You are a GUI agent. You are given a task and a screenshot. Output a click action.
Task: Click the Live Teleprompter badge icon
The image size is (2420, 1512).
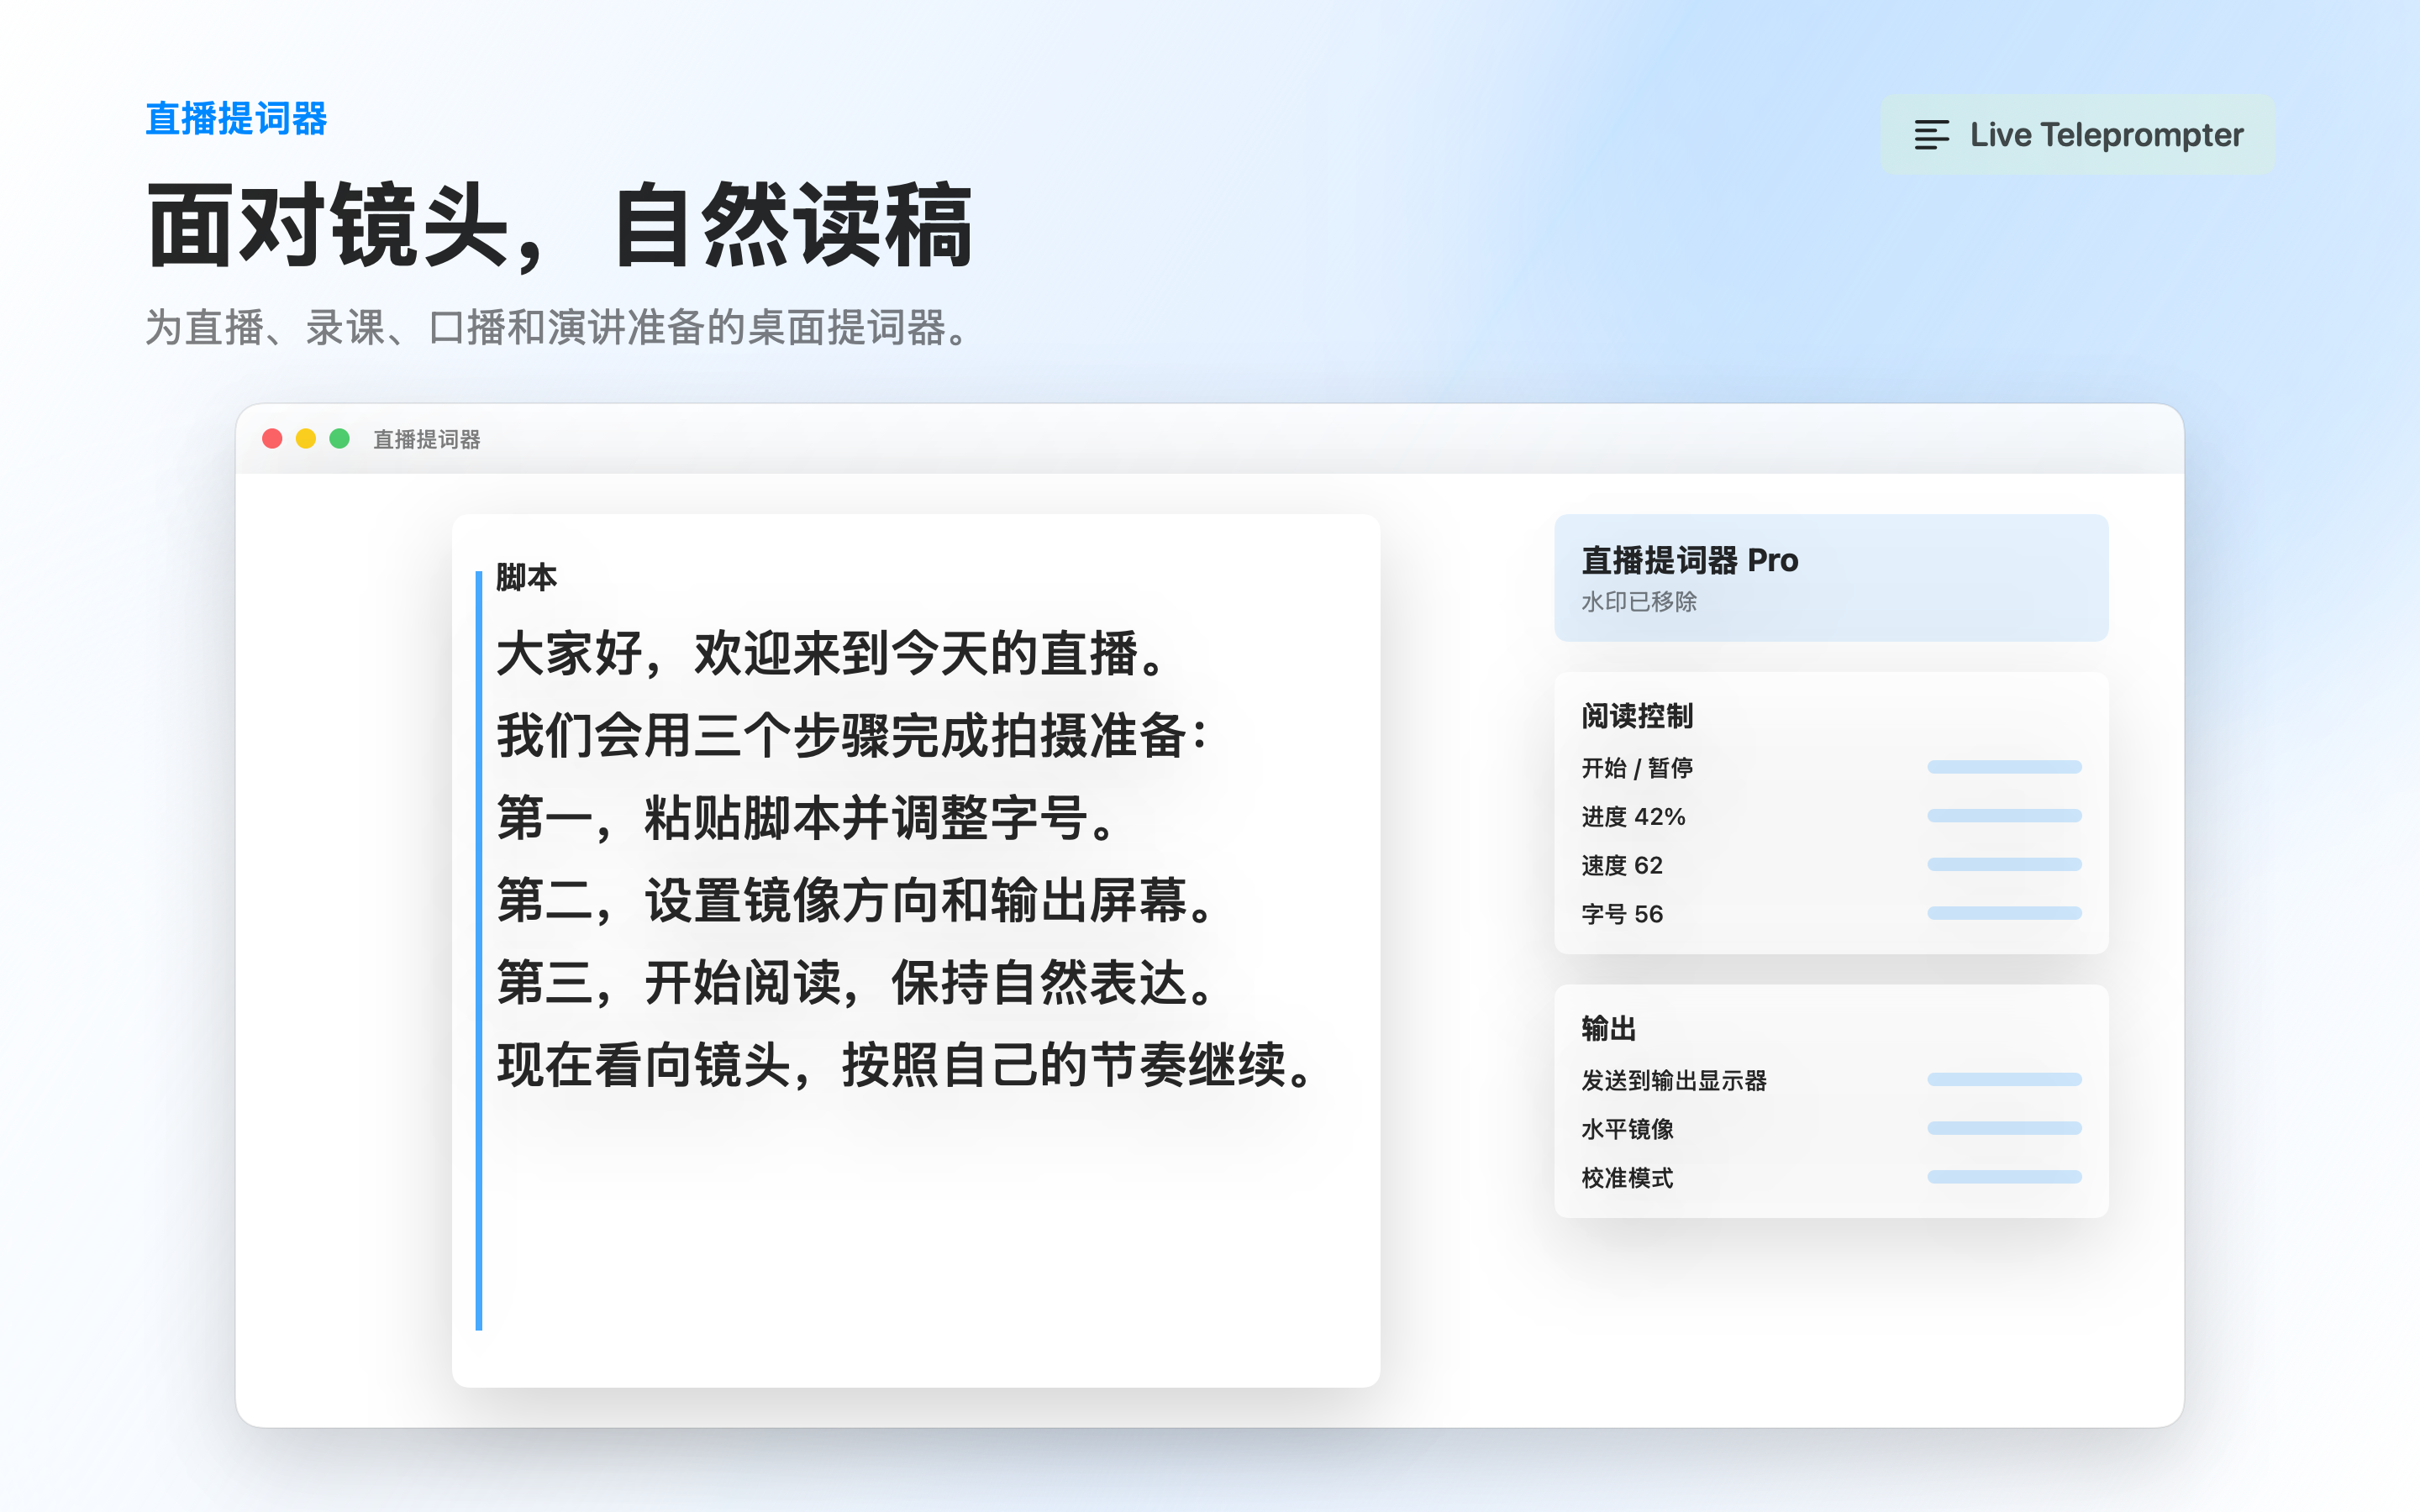1931,135
